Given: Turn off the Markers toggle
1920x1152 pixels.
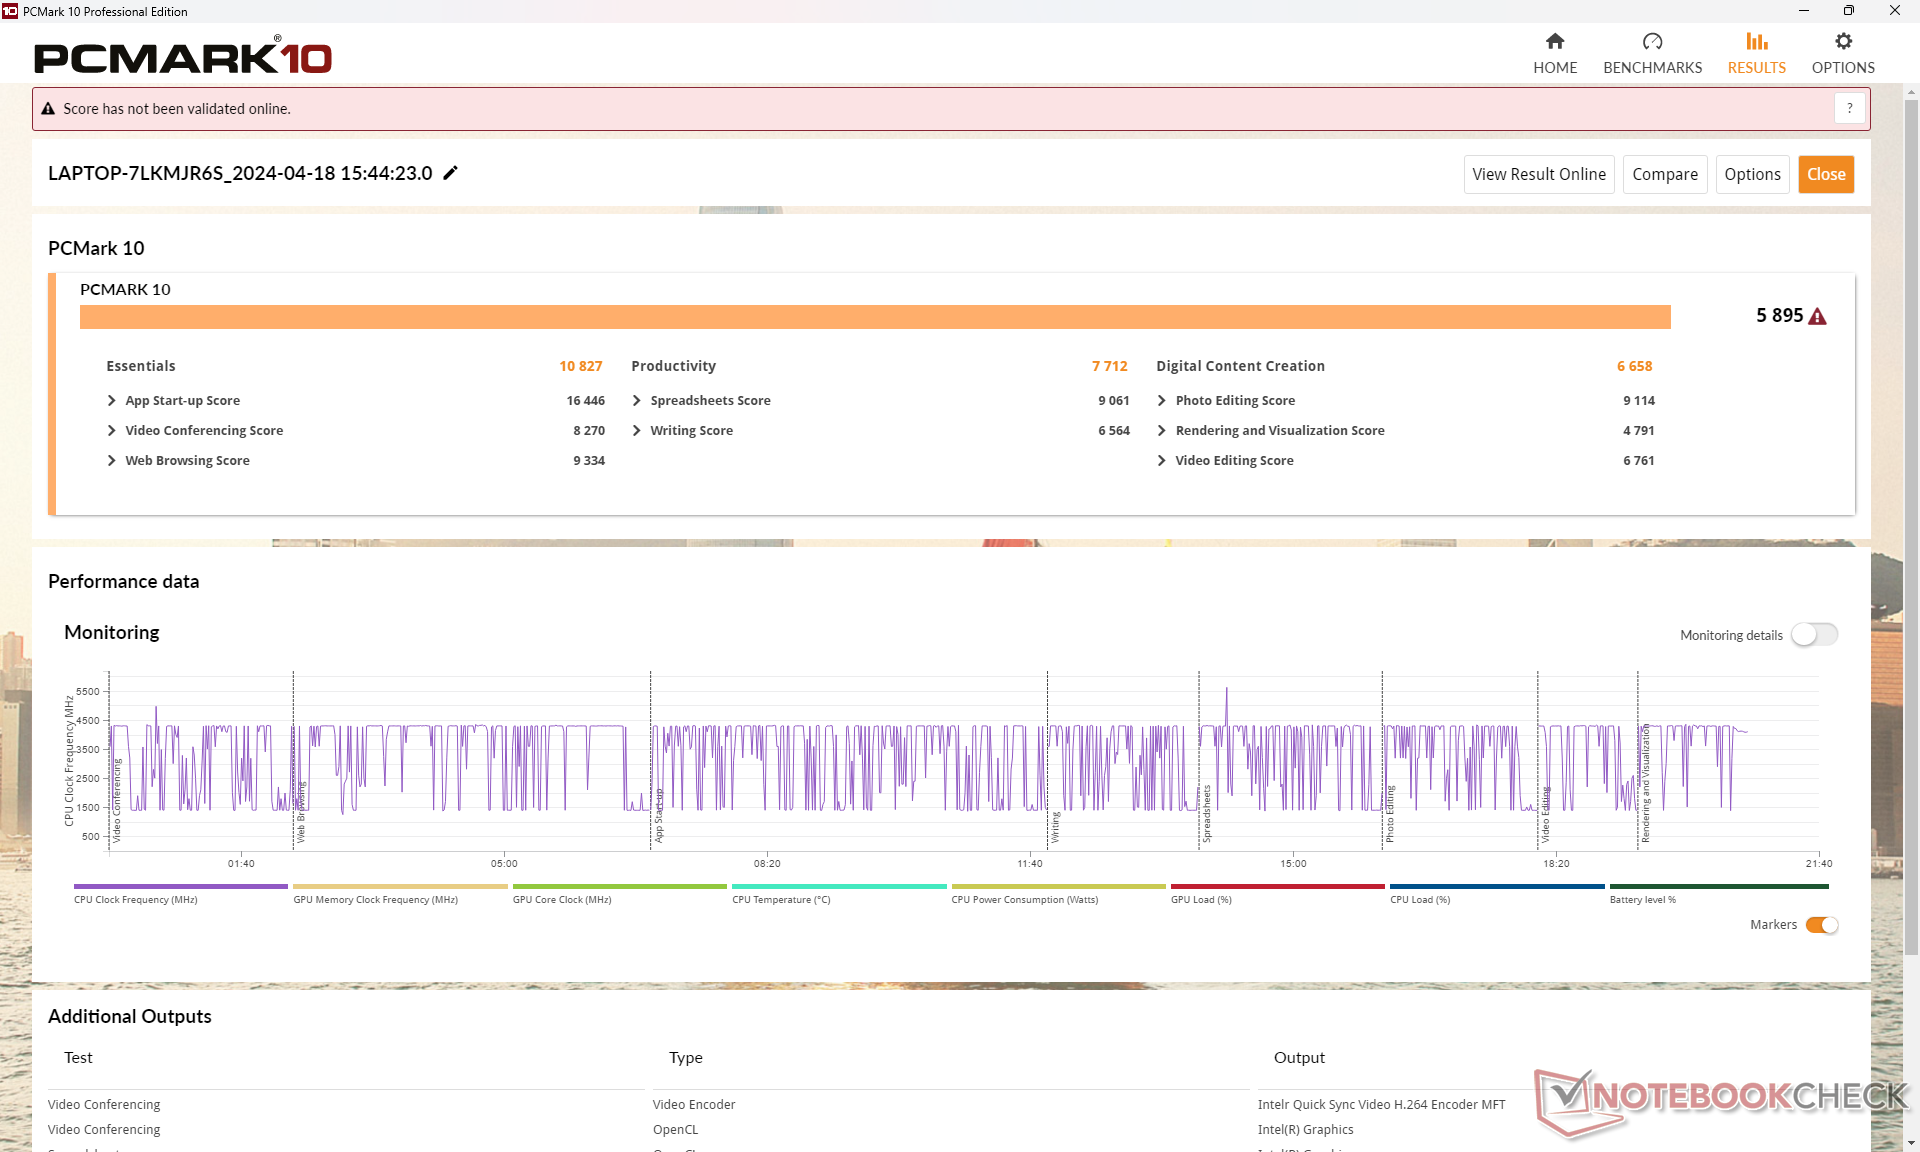Looking at the screenshot, I should (1821, 925).
